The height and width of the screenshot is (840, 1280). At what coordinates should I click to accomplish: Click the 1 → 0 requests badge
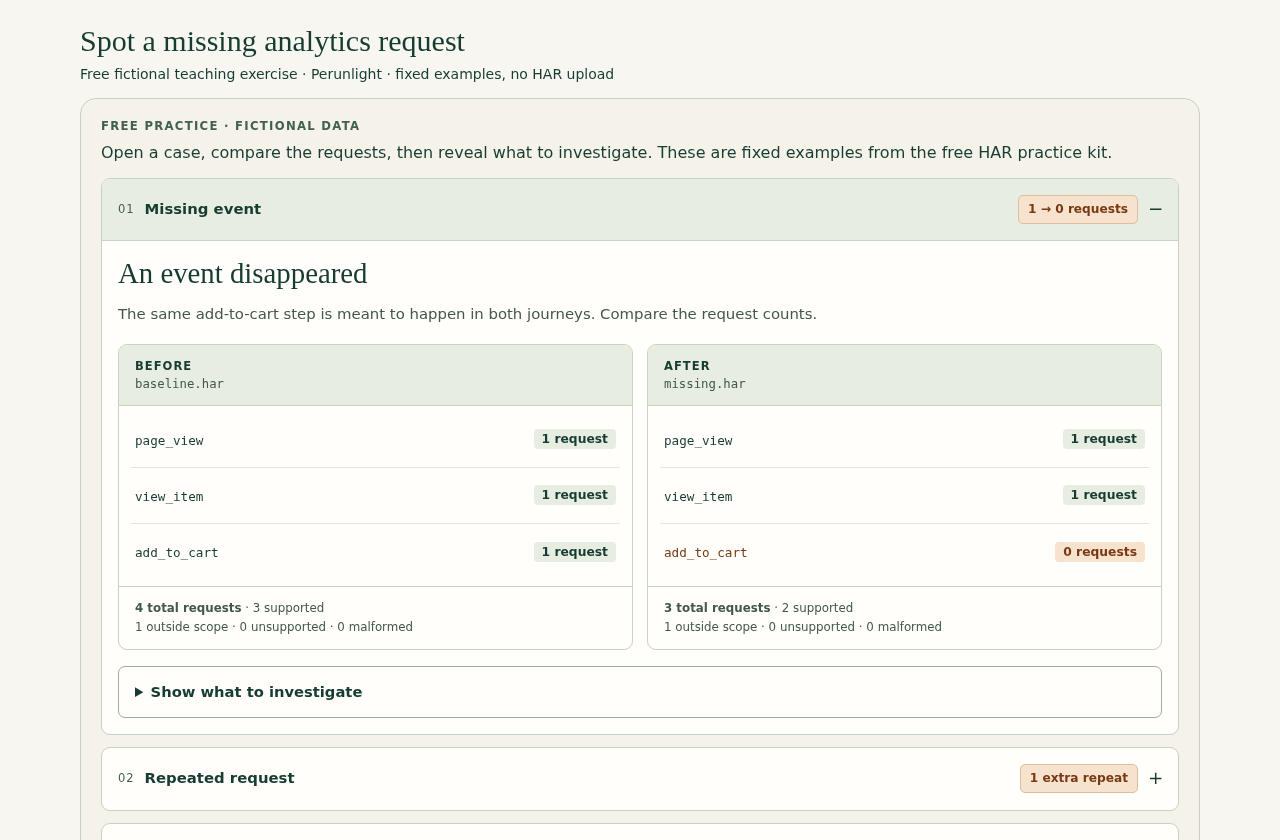coord(1078,209)
